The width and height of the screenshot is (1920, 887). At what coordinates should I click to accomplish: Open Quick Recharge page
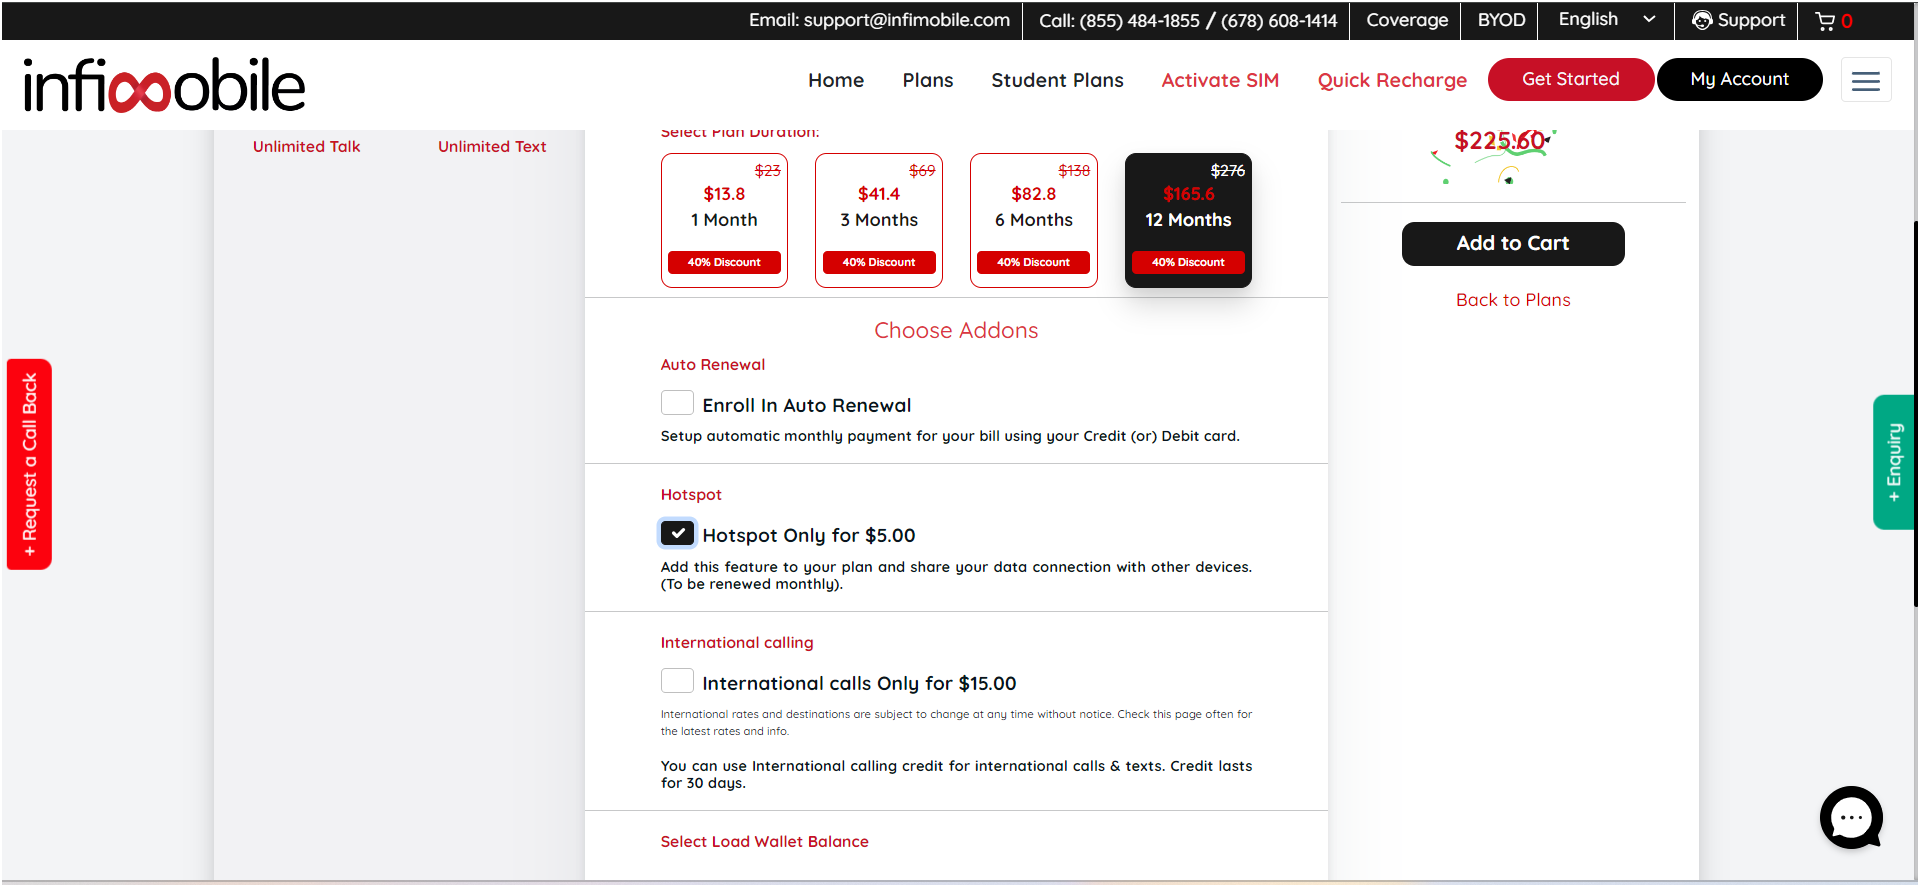pos(1392,80)
